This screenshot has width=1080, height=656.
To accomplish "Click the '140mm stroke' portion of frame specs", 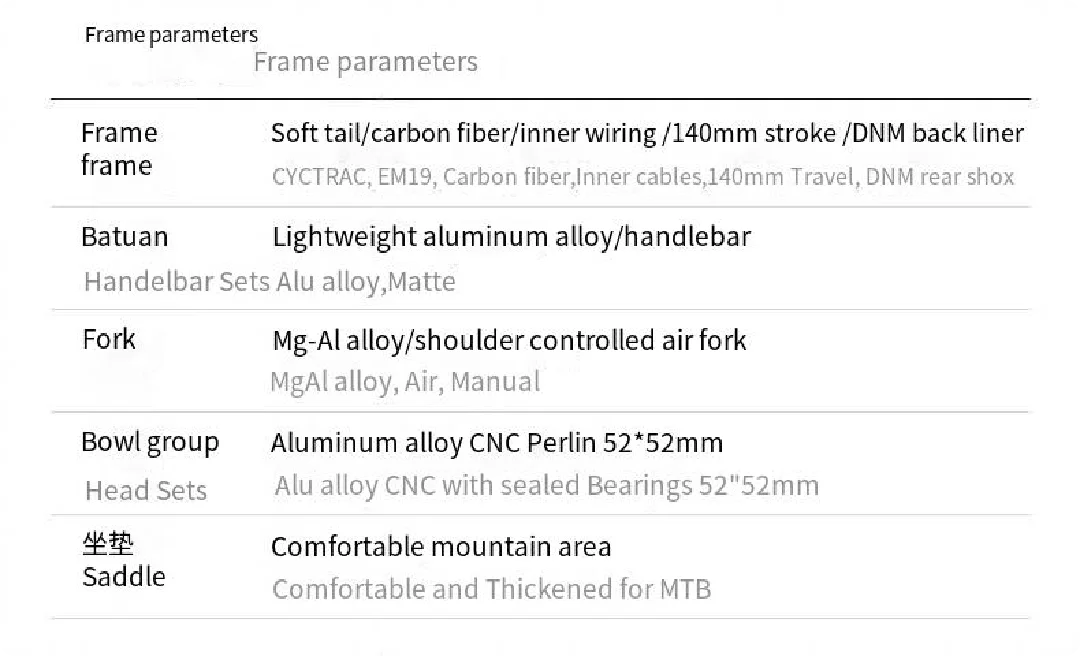I will coord(754,134).
